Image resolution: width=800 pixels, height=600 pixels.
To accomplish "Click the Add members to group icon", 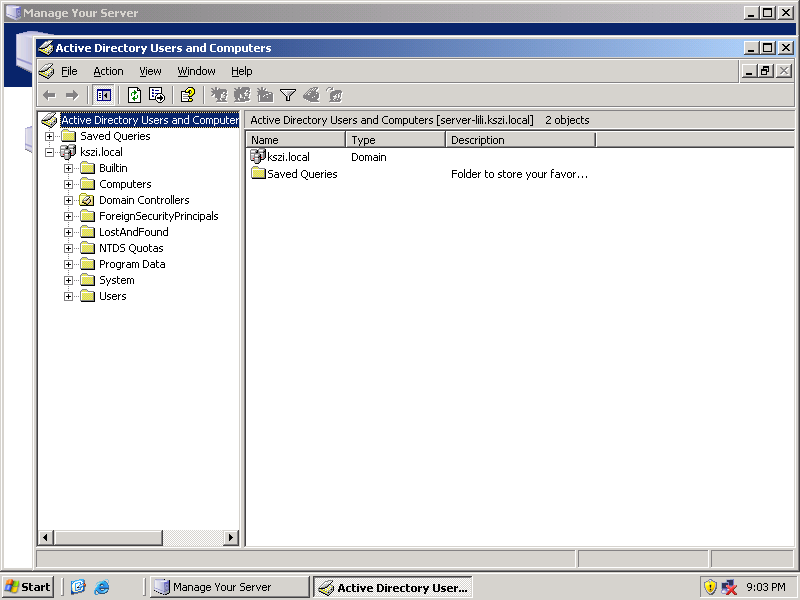I will click(x=334, y=95).
